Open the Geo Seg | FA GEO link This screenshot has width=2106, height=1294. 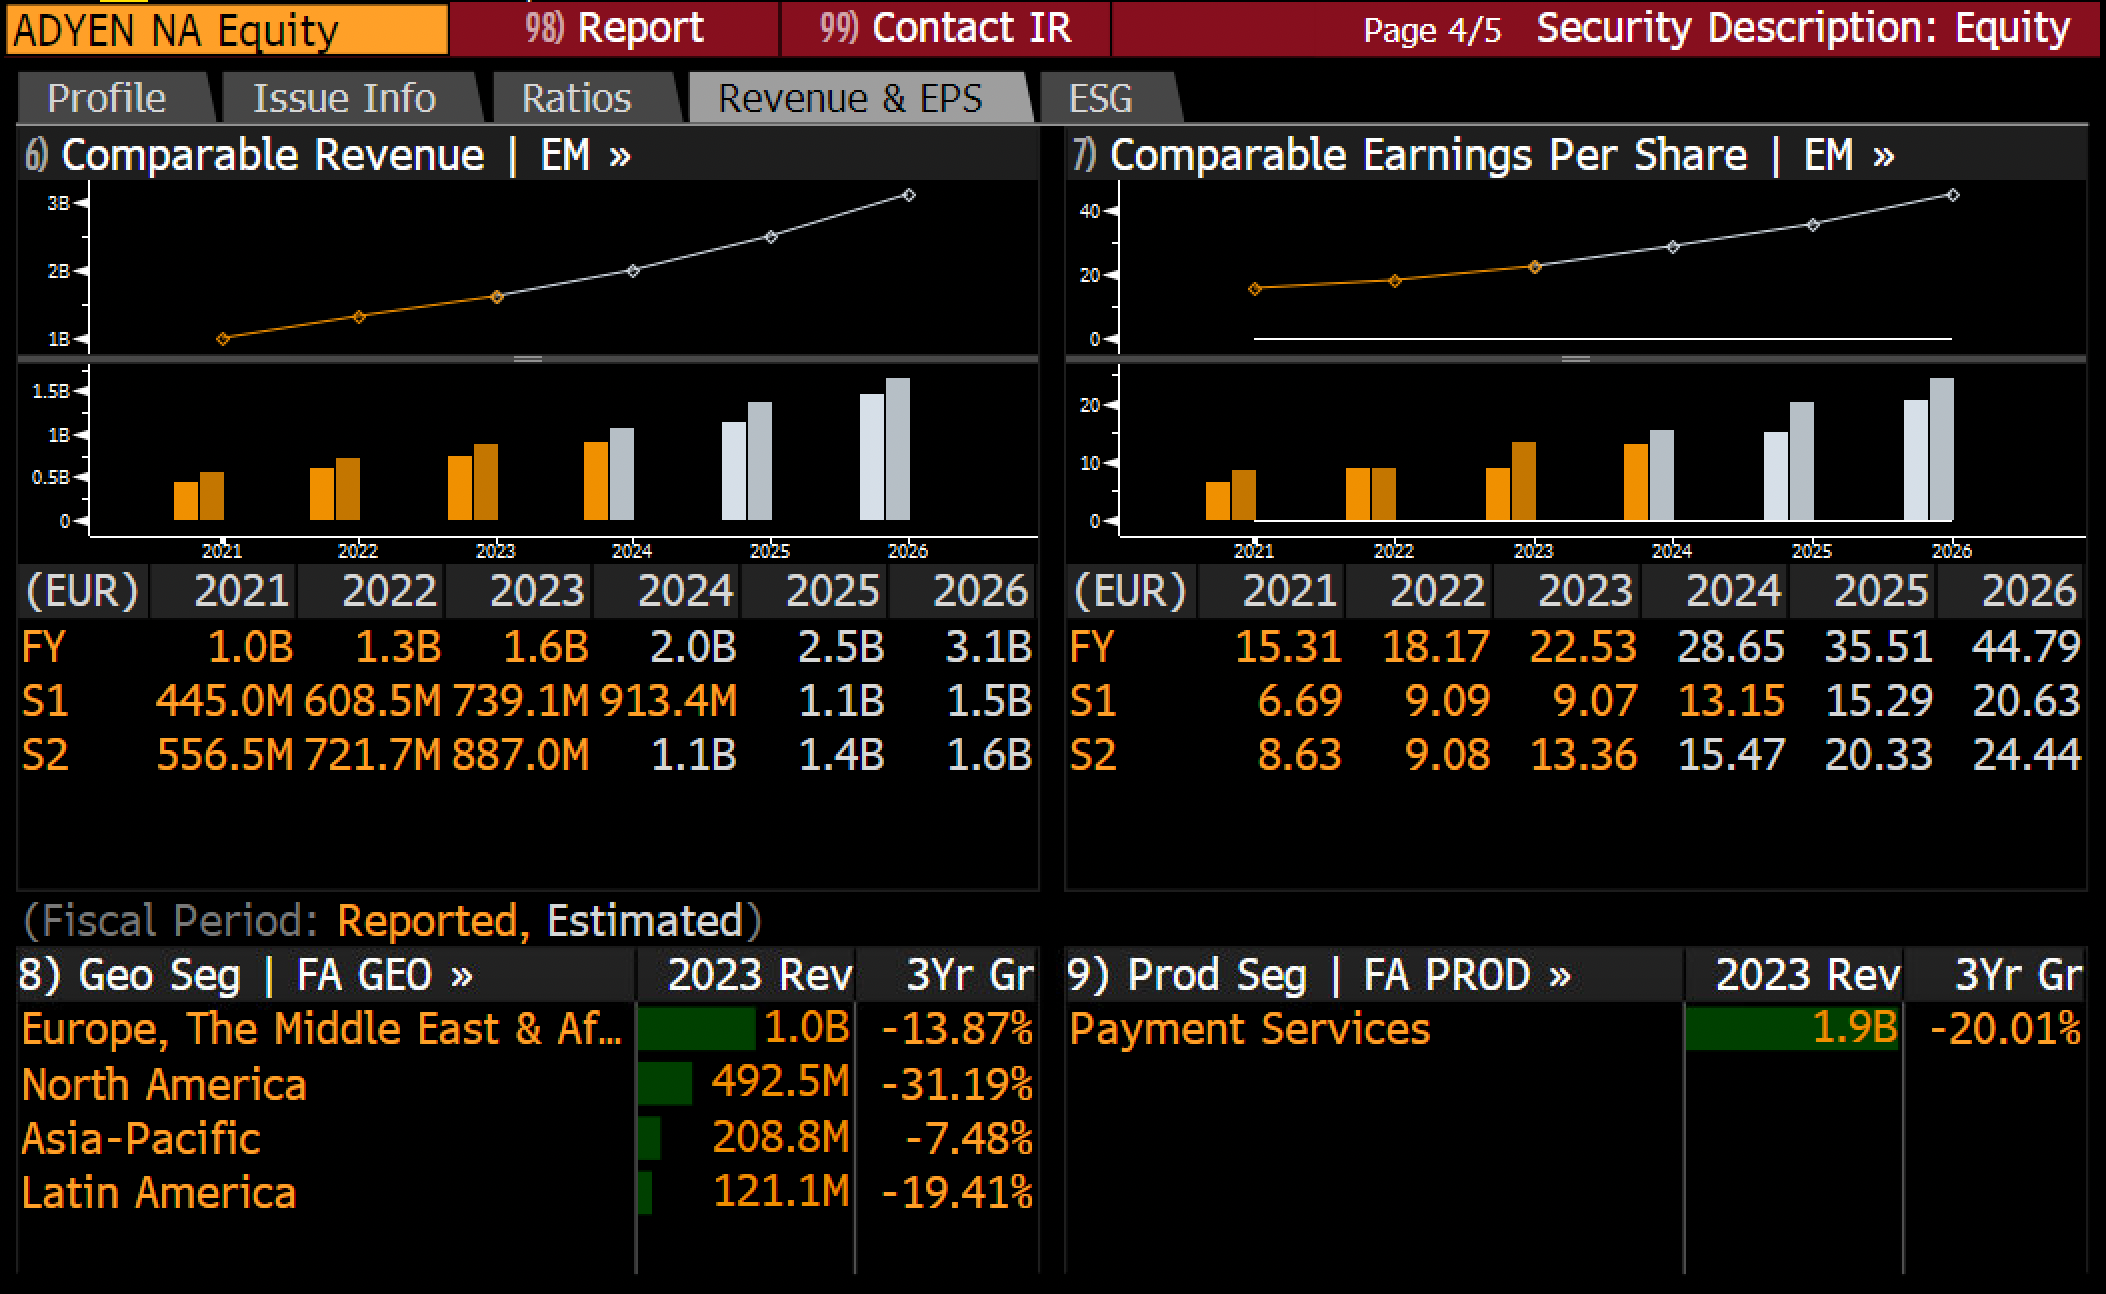tap(246, 975)
